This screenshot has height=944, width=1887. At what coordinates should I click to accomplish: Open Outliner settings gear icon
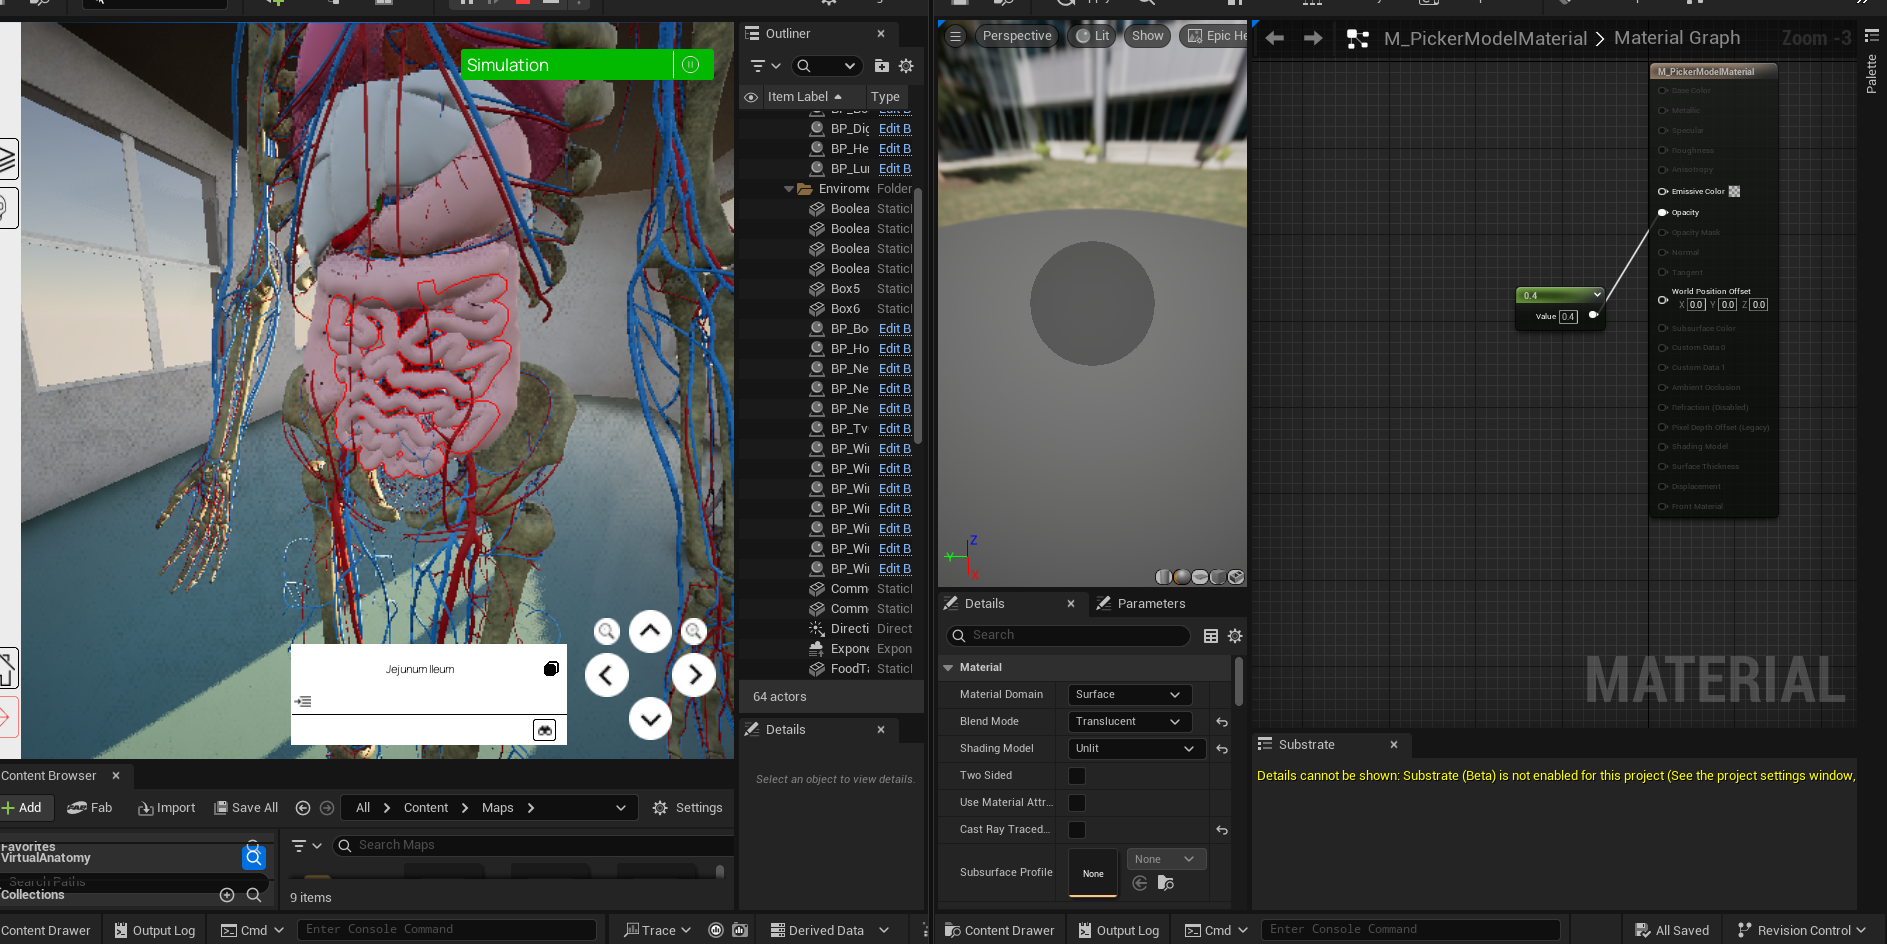coord(906,66)
